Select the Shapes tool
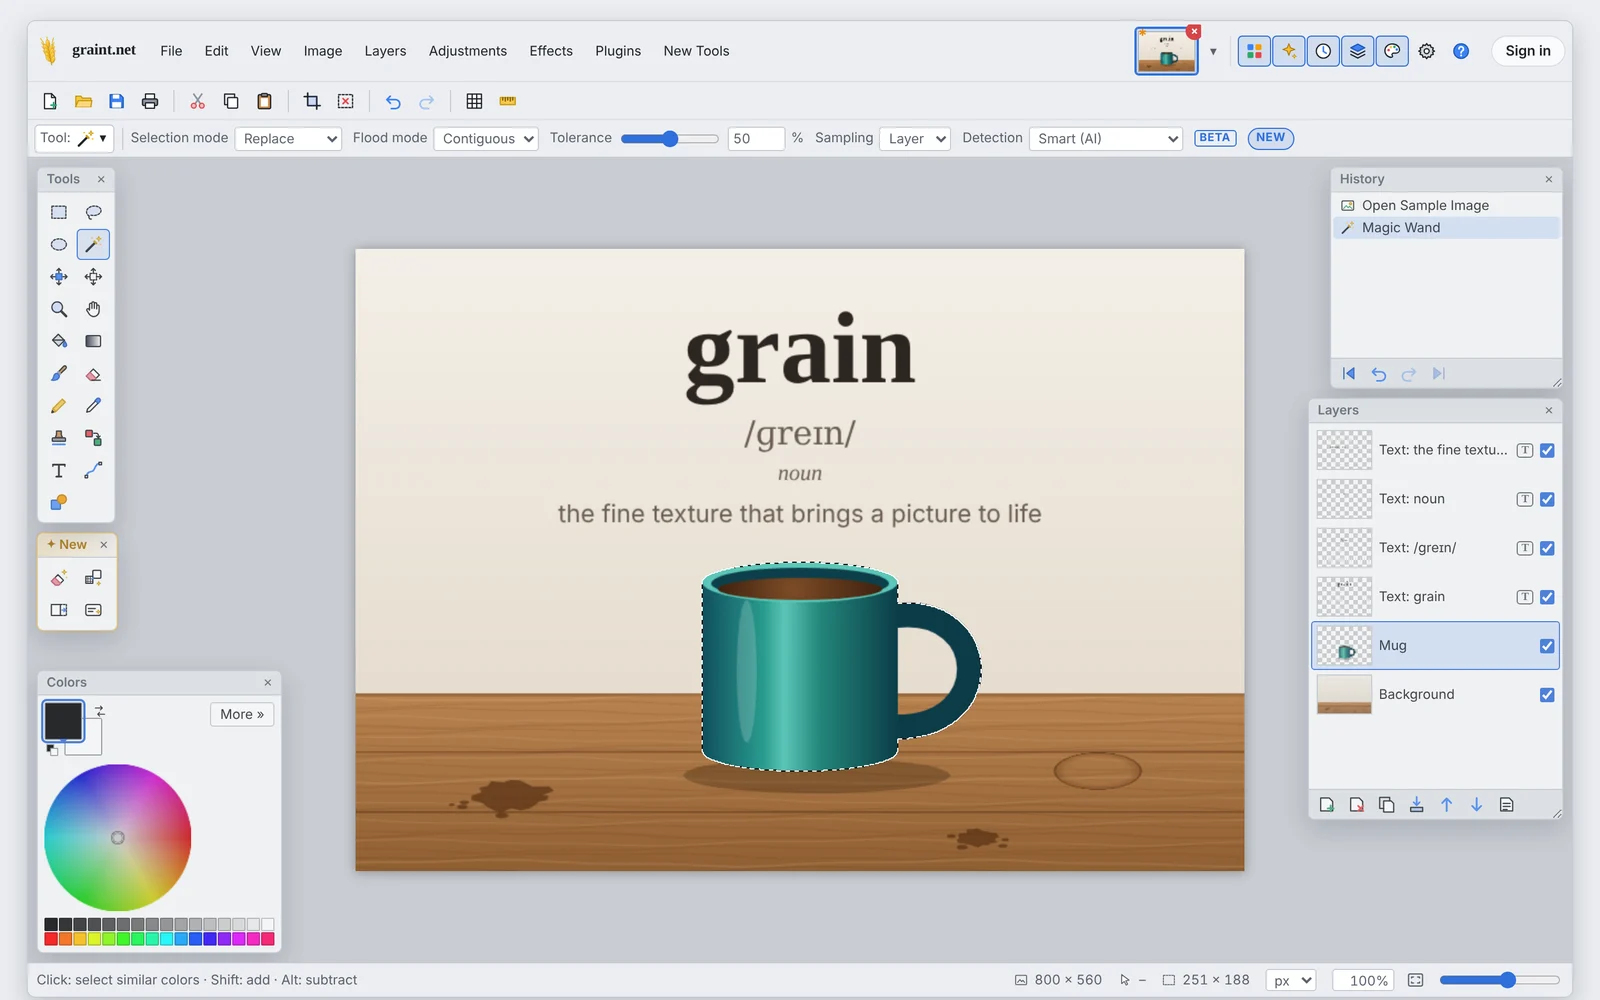Screen dimensions: 1600x1000 (x=59, y=502)
